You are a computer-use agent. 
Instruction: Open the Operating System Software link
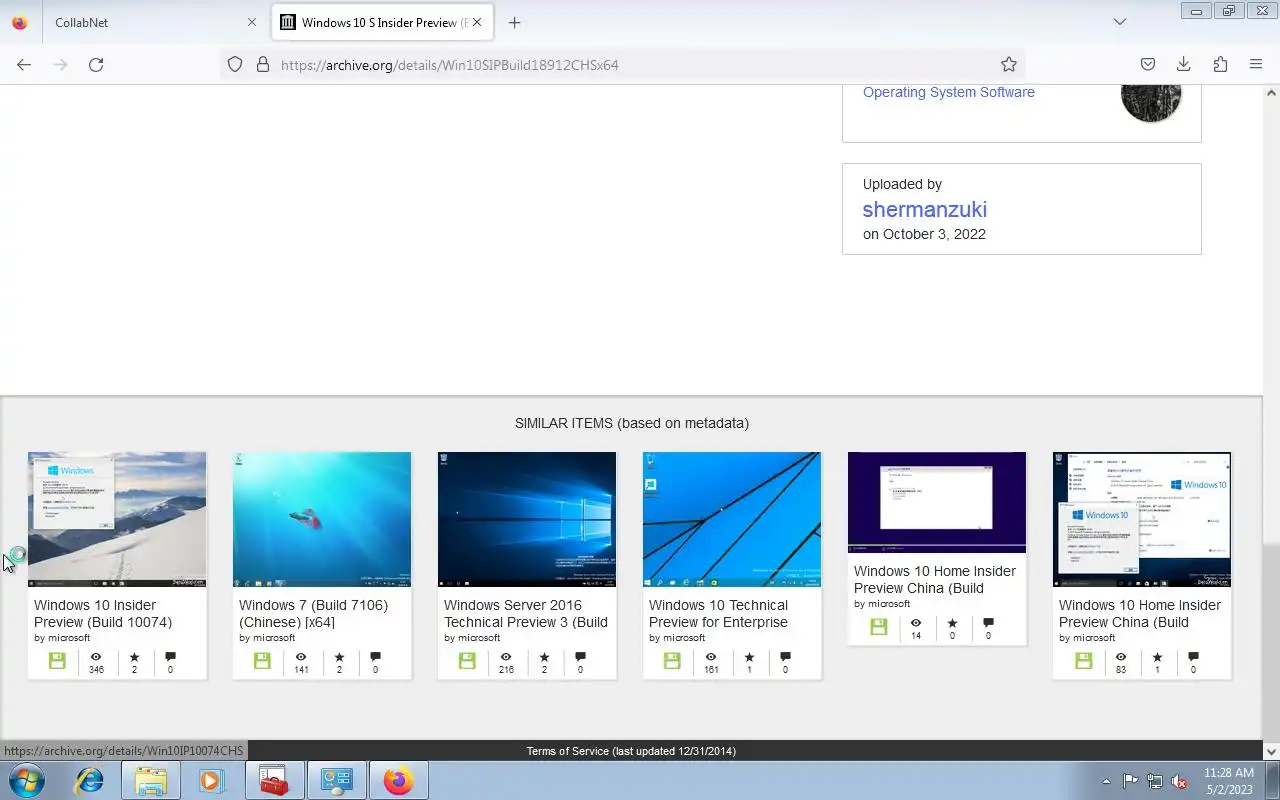[x=949, y=92]
